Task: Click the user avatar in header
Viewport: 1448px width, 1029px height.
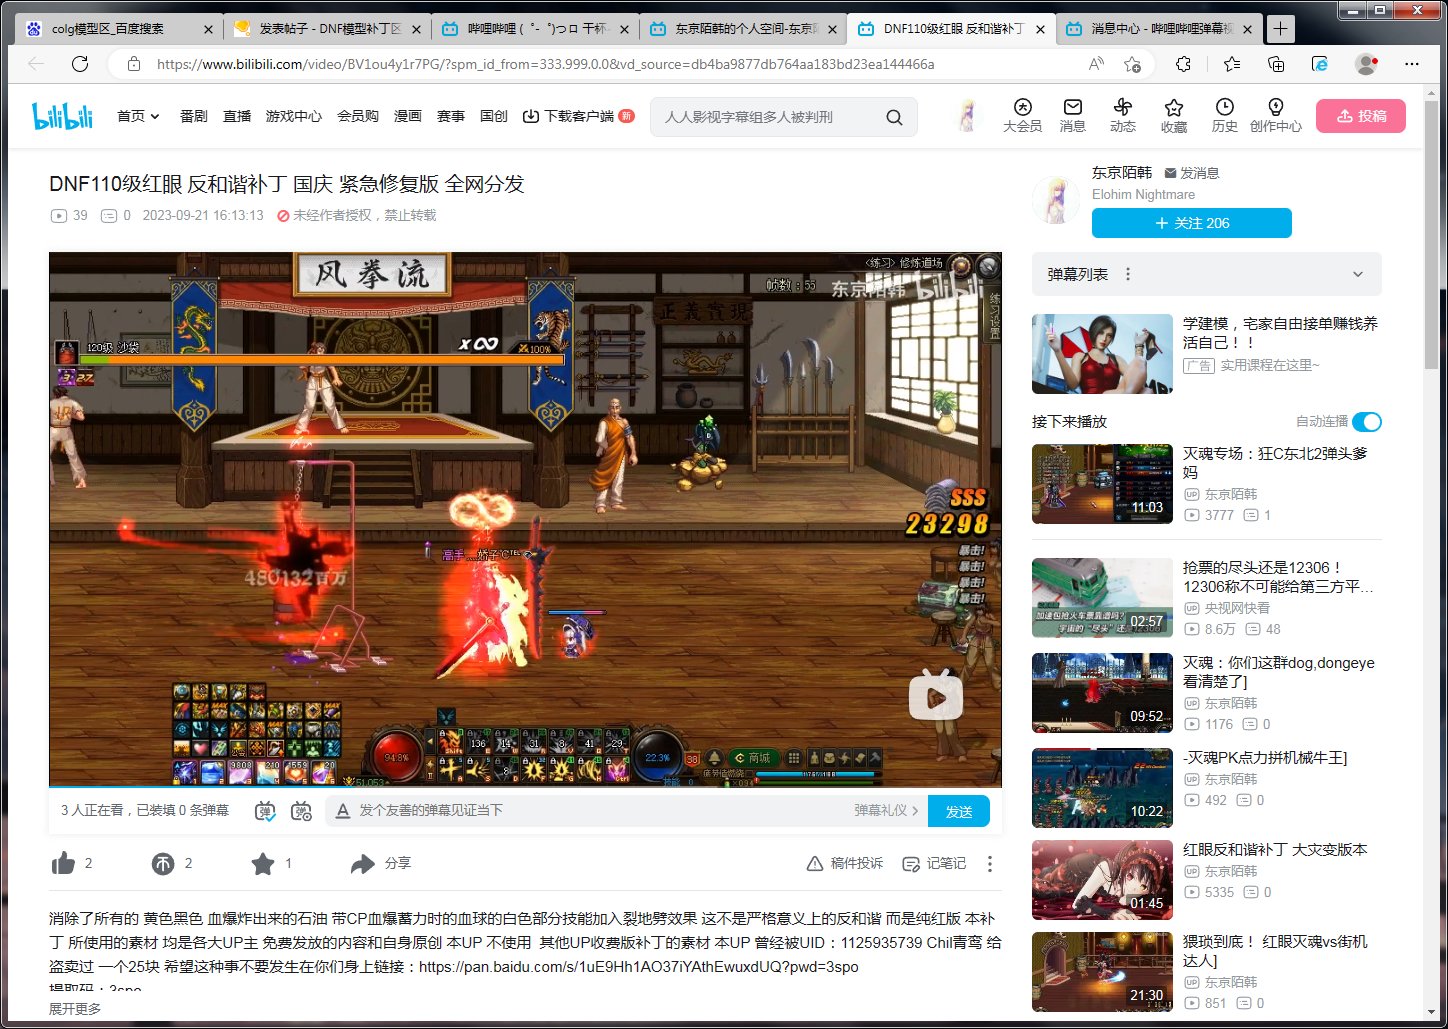Action: pos(967,116)
